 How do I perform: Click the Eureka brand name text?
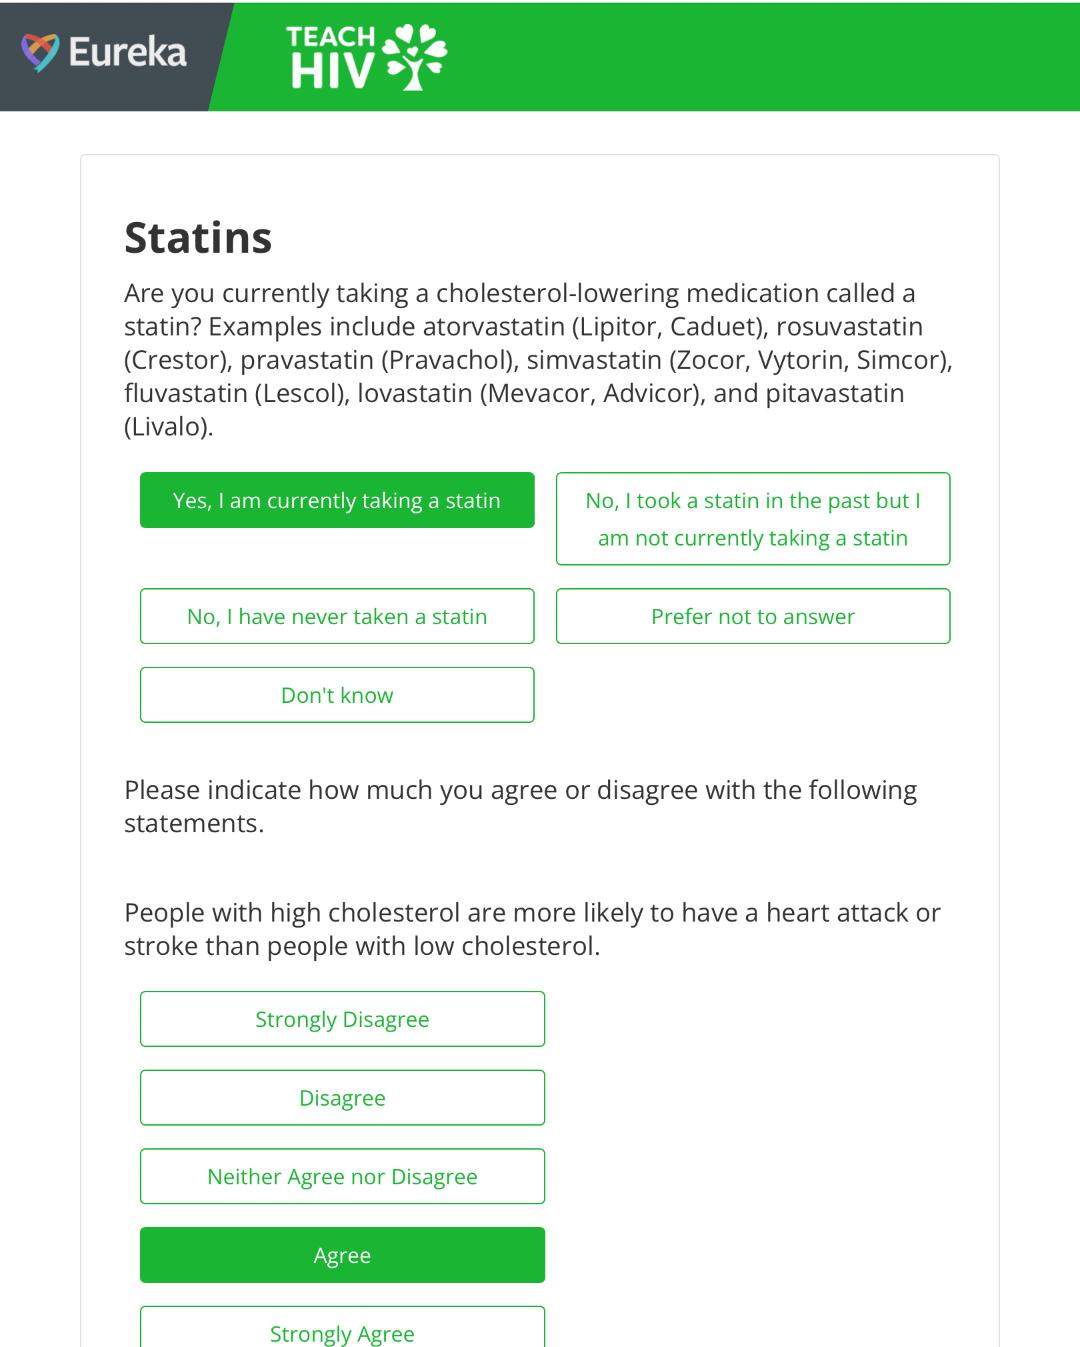127,52
